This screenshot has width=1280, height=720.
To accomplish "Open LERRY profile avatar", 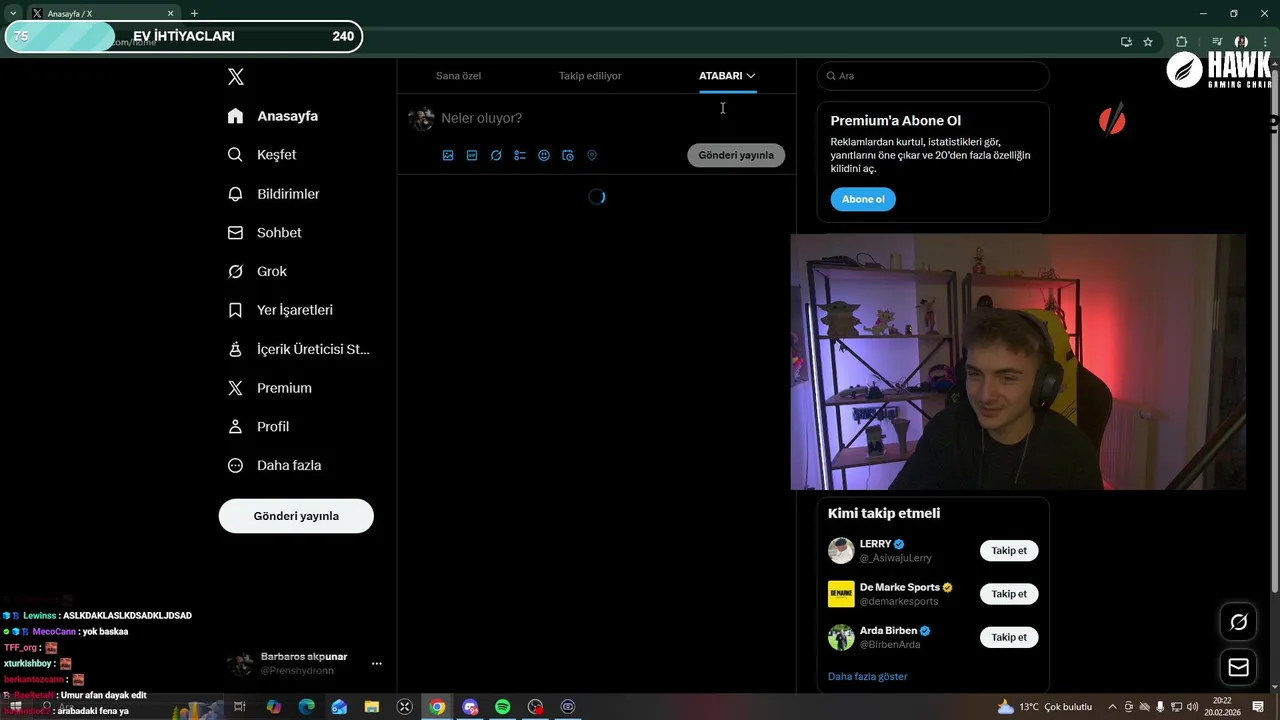I will click(x=841, y=551).
